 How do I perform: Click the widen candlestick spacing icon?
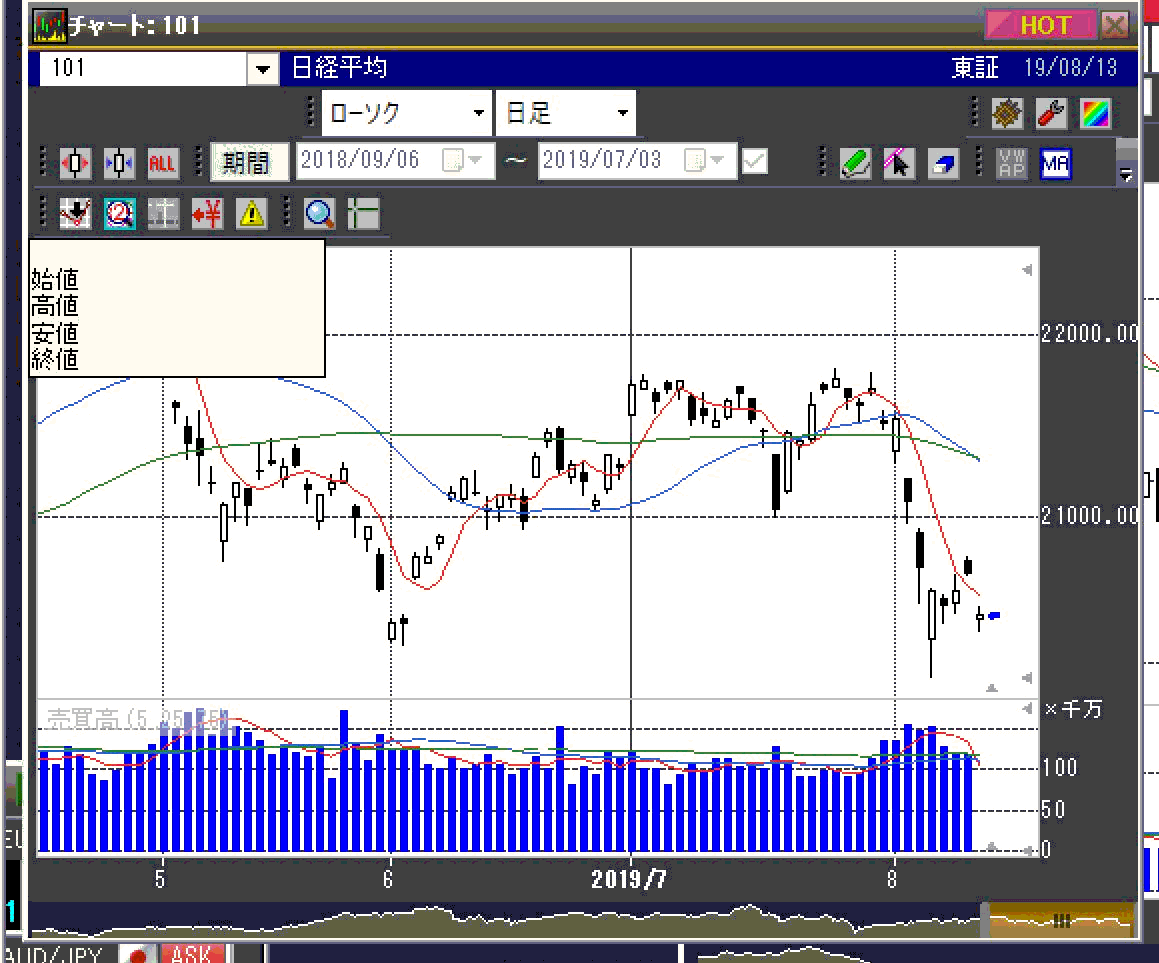tap(75, 163)
